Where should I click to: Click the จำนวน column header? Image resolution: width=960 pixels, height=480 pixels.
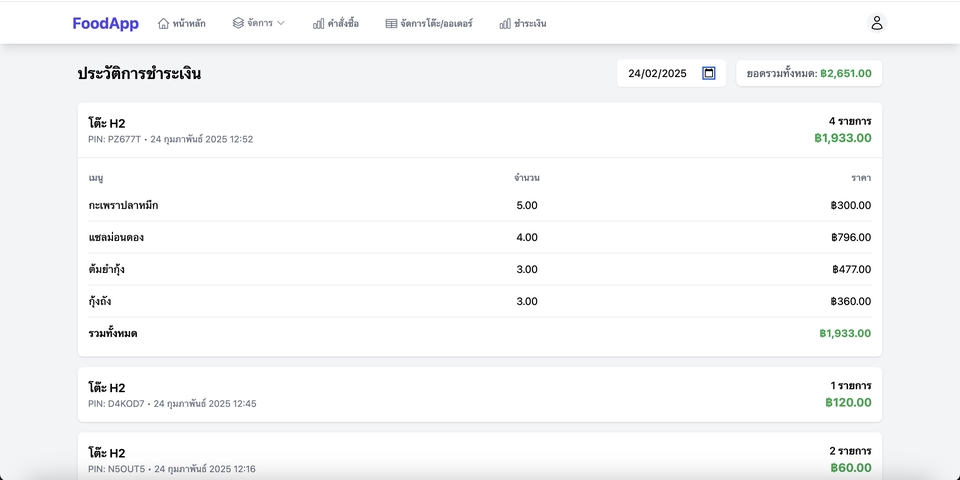tap(527, 178)
